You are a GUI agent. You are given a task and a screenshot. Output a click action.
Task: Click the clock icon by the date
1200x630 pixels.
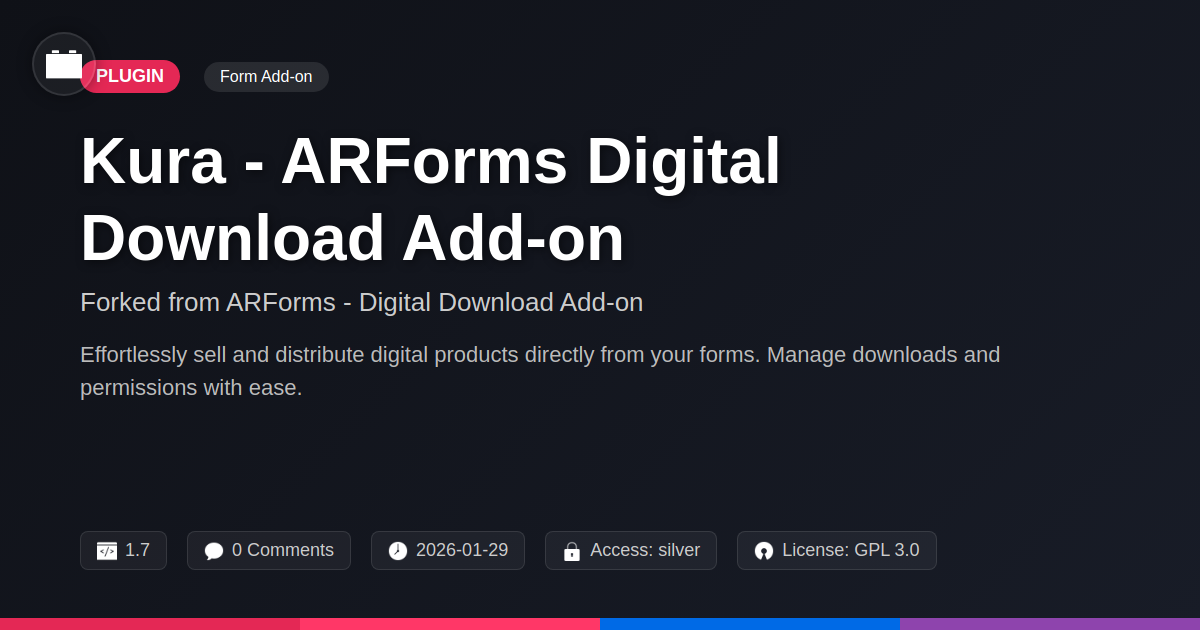point(398,551)
